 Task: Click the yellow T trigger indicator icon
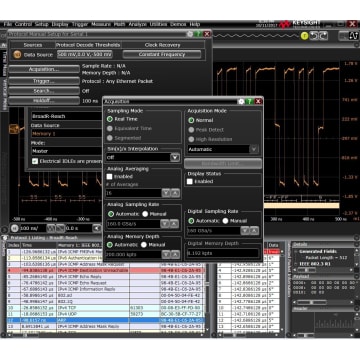point(304,36)
